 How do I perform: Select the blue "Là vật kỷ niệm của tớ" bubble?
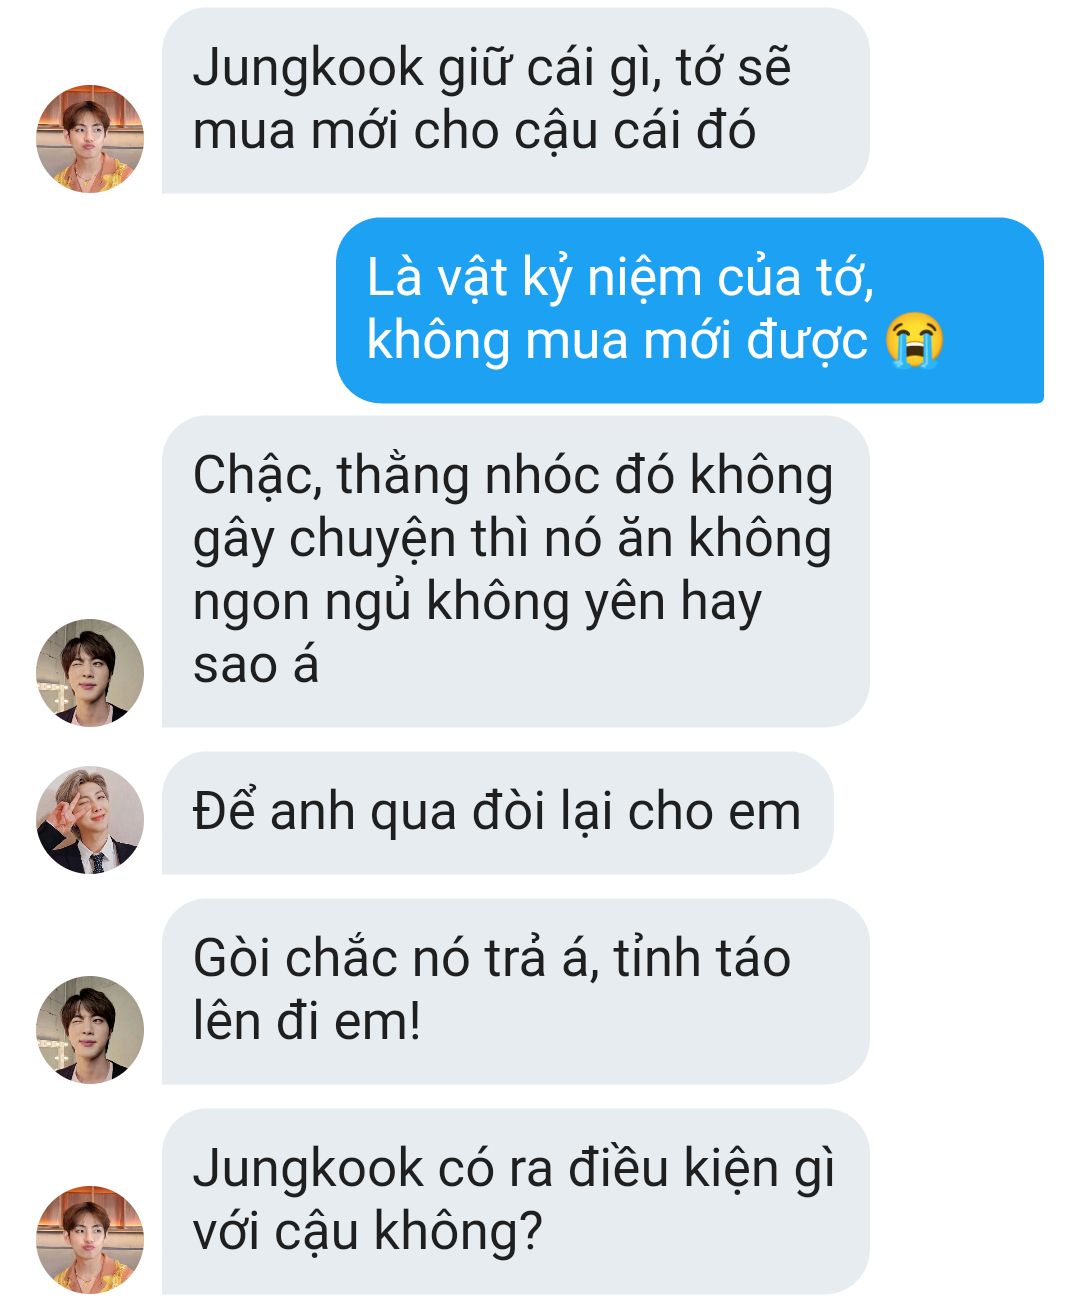click(x=690, y=310)
